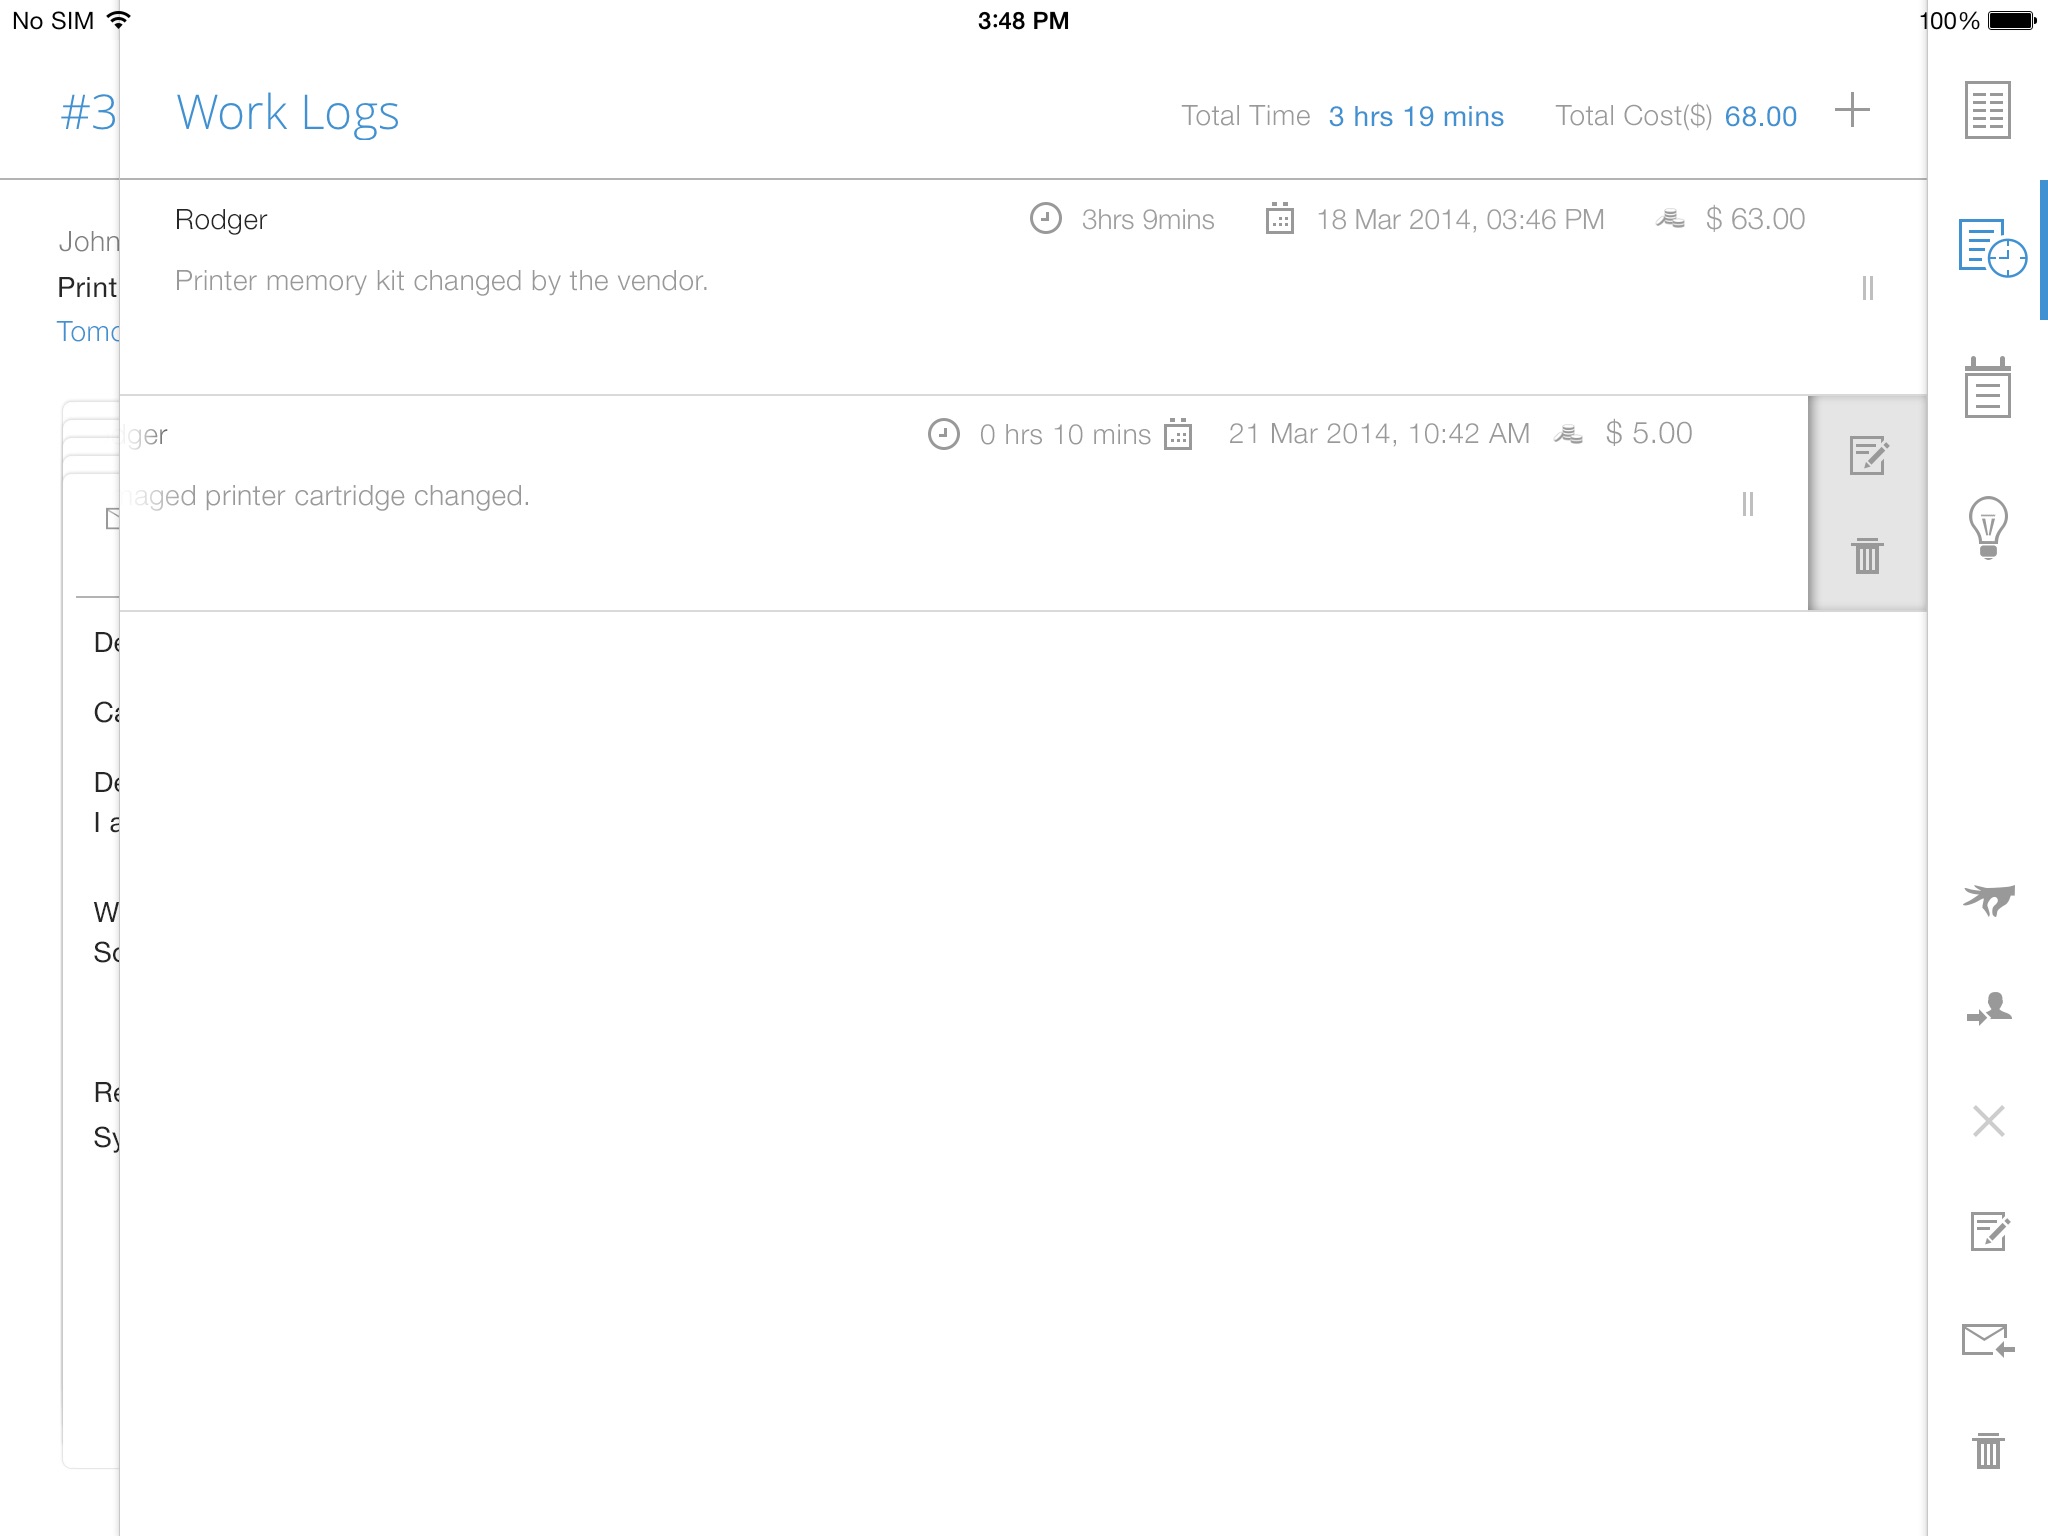Image resolution: width=2048 pixels, height=1536 pixels.
Task: Tap date 21 Mar 2014, 10:42 AM
Action: [x=1379, y=433]
